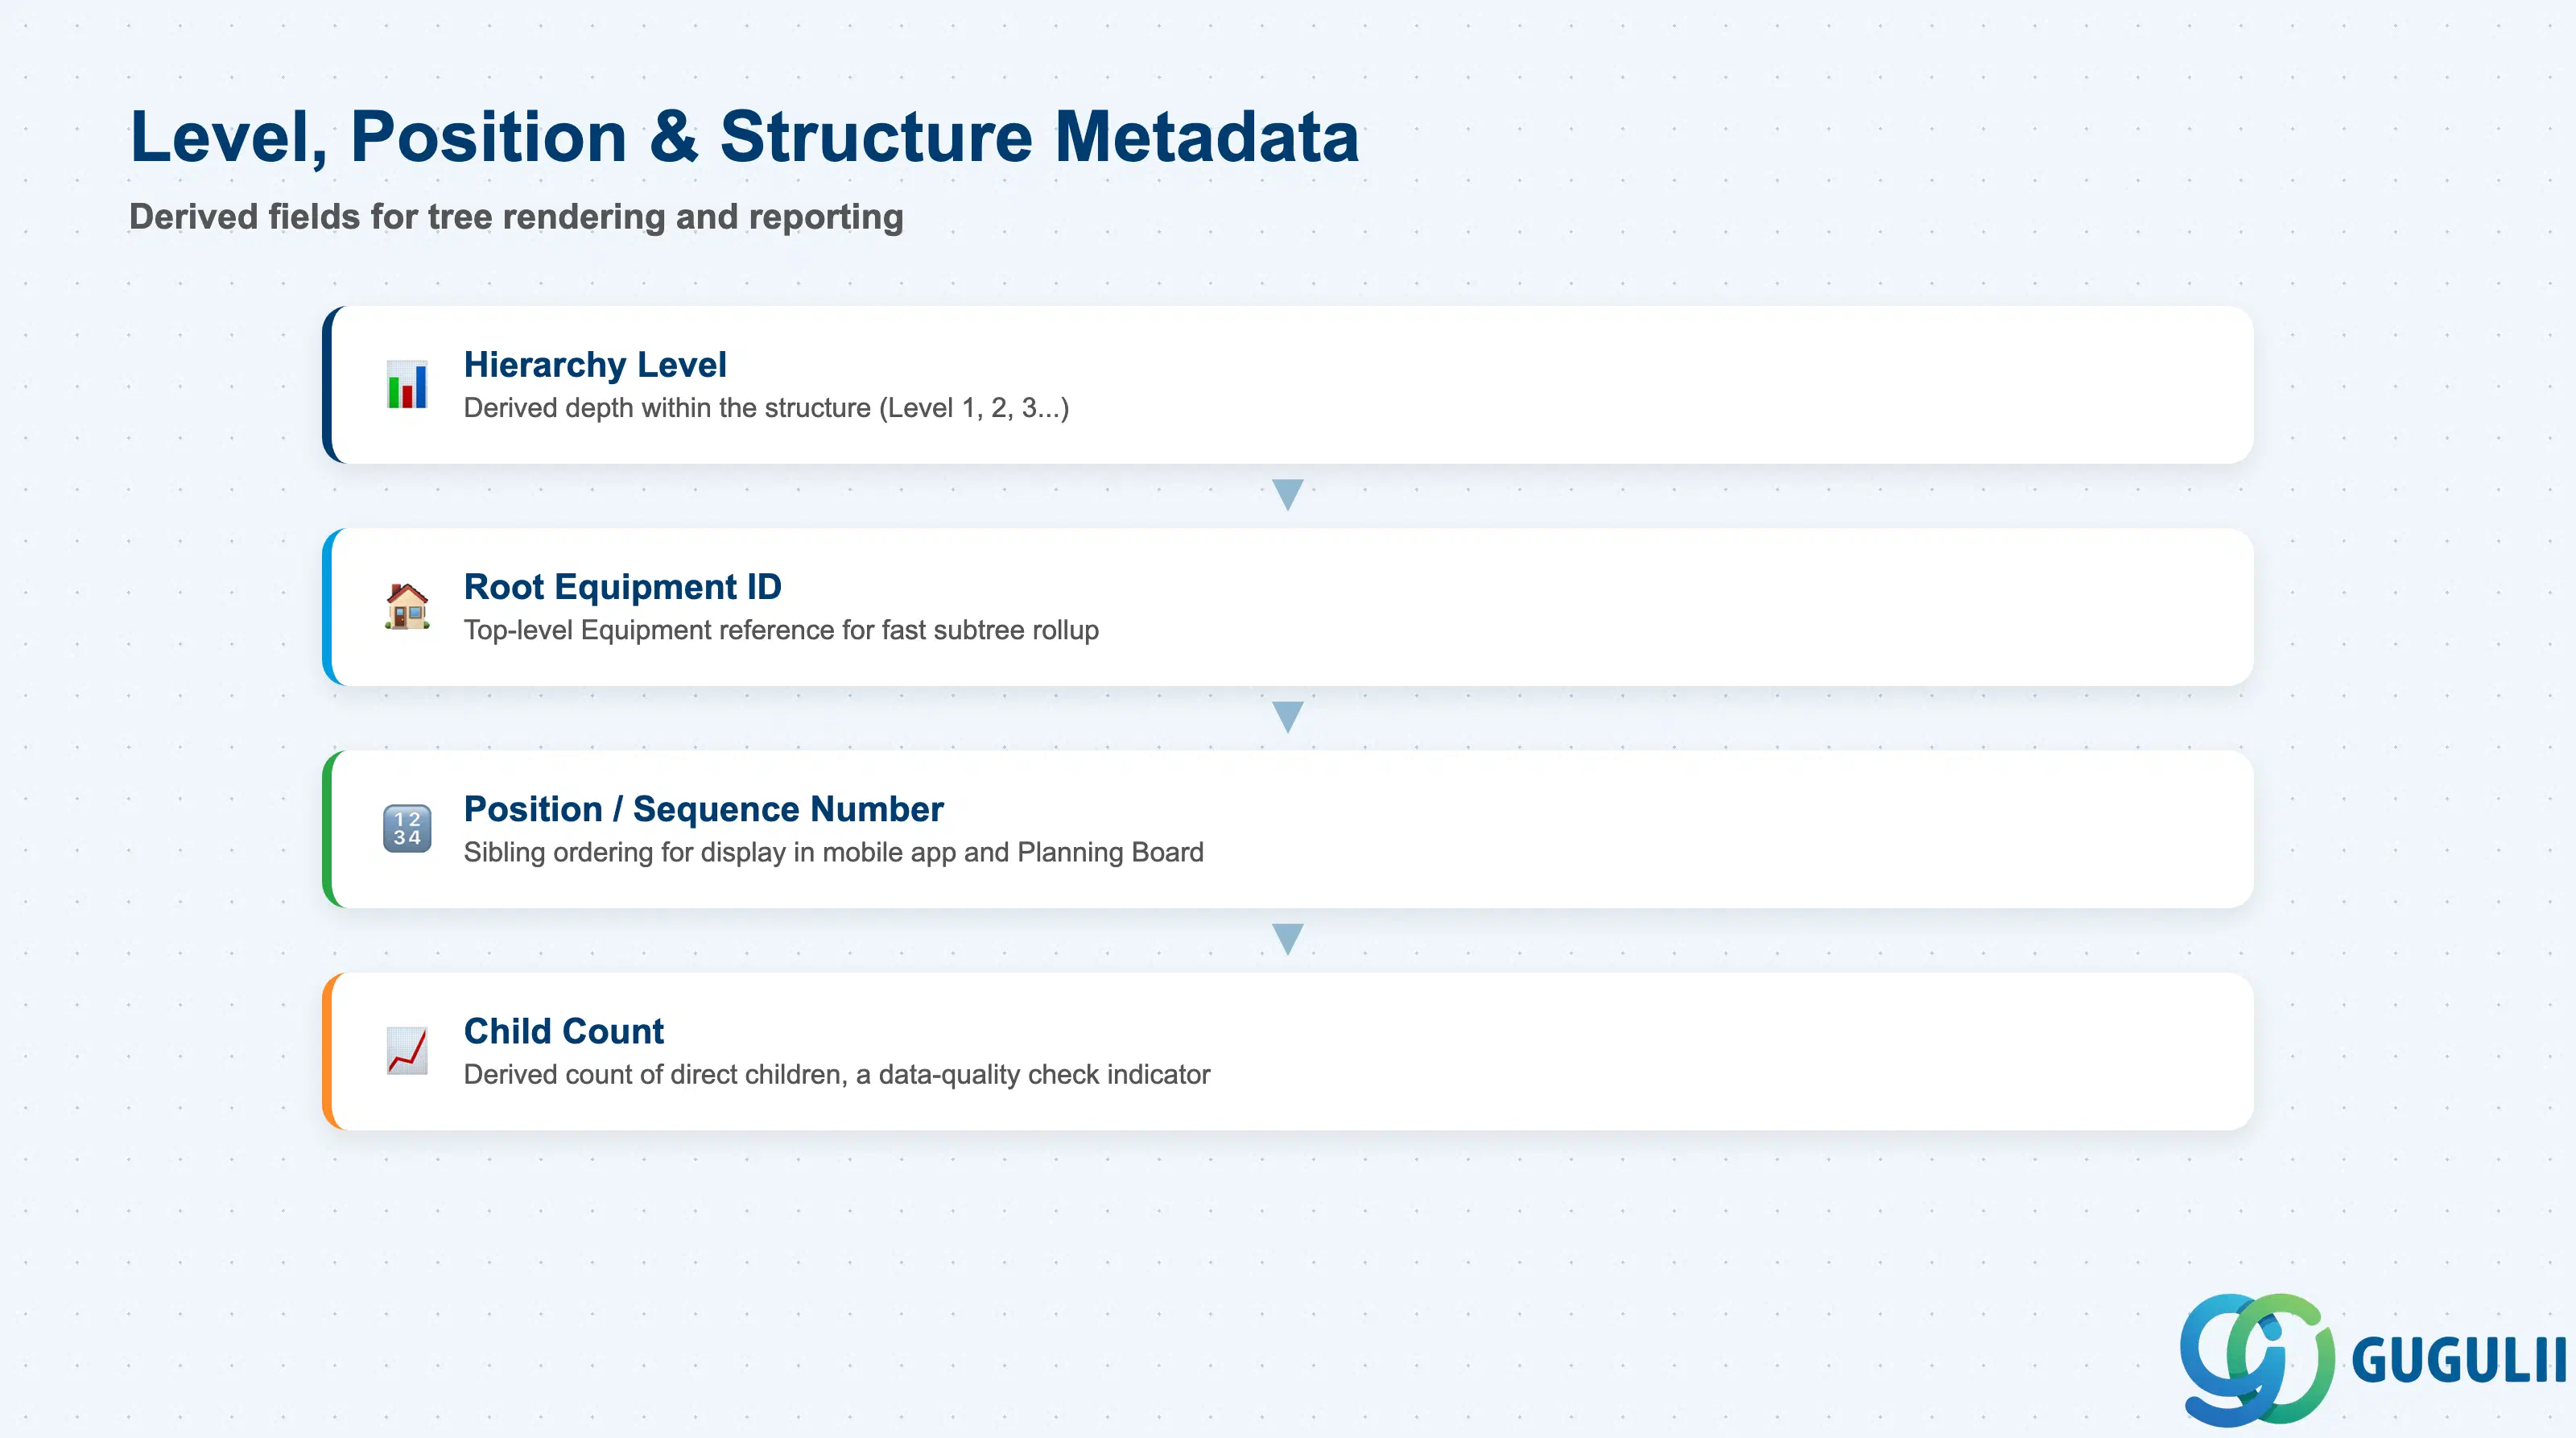Click the 1234 number icon
This screenshot has width=2576, height=1438.
point(407,829)
